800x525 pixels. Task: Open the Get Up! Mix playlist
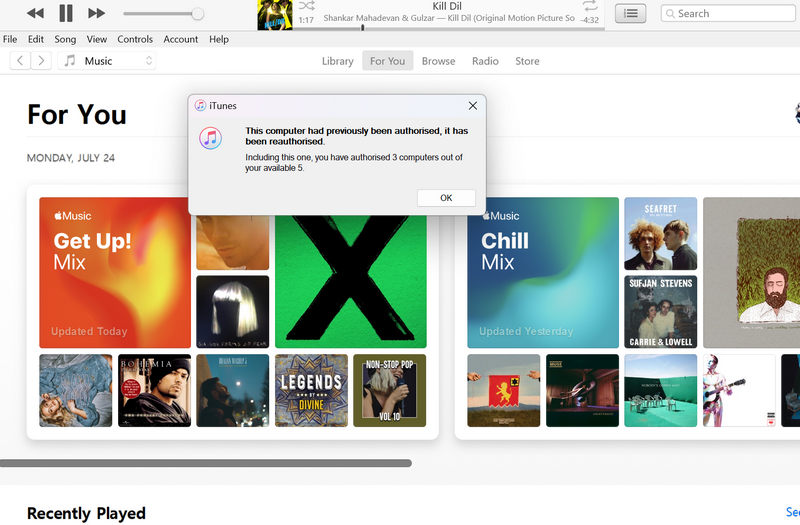click(x=114, y=272)
